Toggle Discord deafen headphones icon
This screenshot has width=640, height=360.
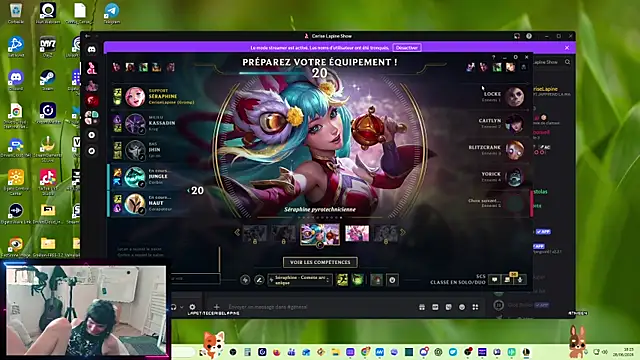point(173,307)
